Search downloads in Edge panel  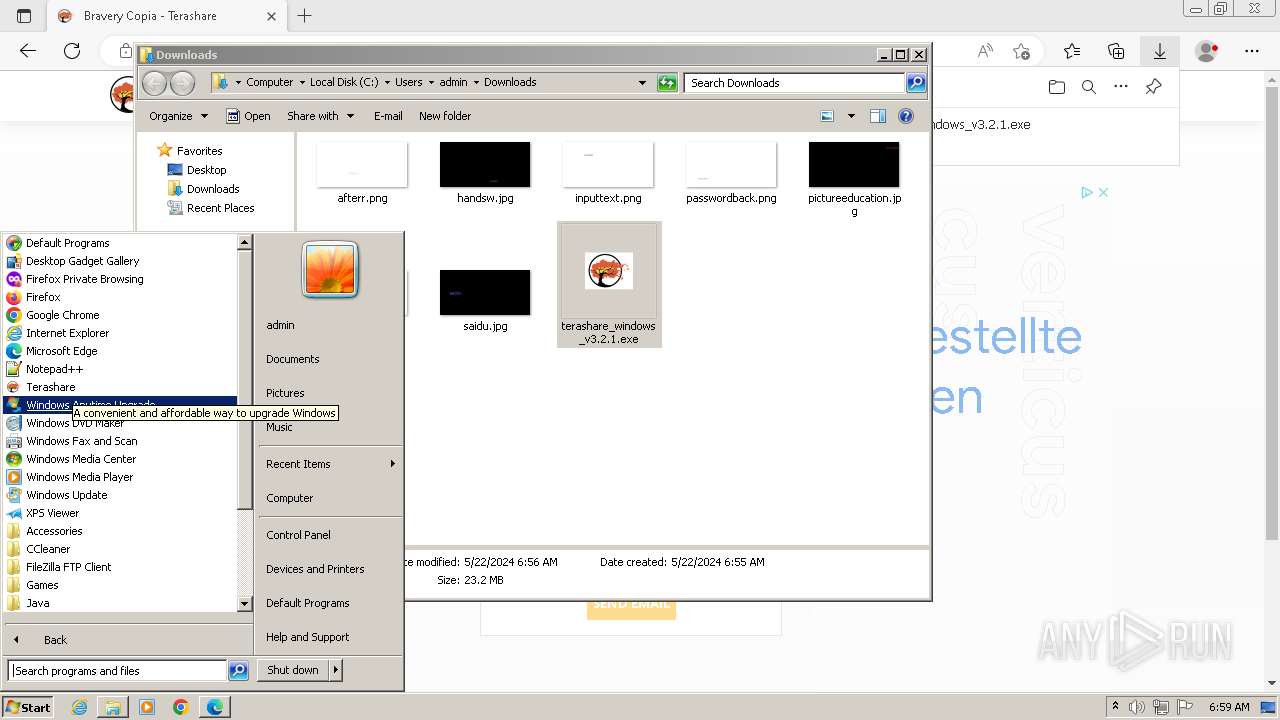click(x=1089, y=87)
